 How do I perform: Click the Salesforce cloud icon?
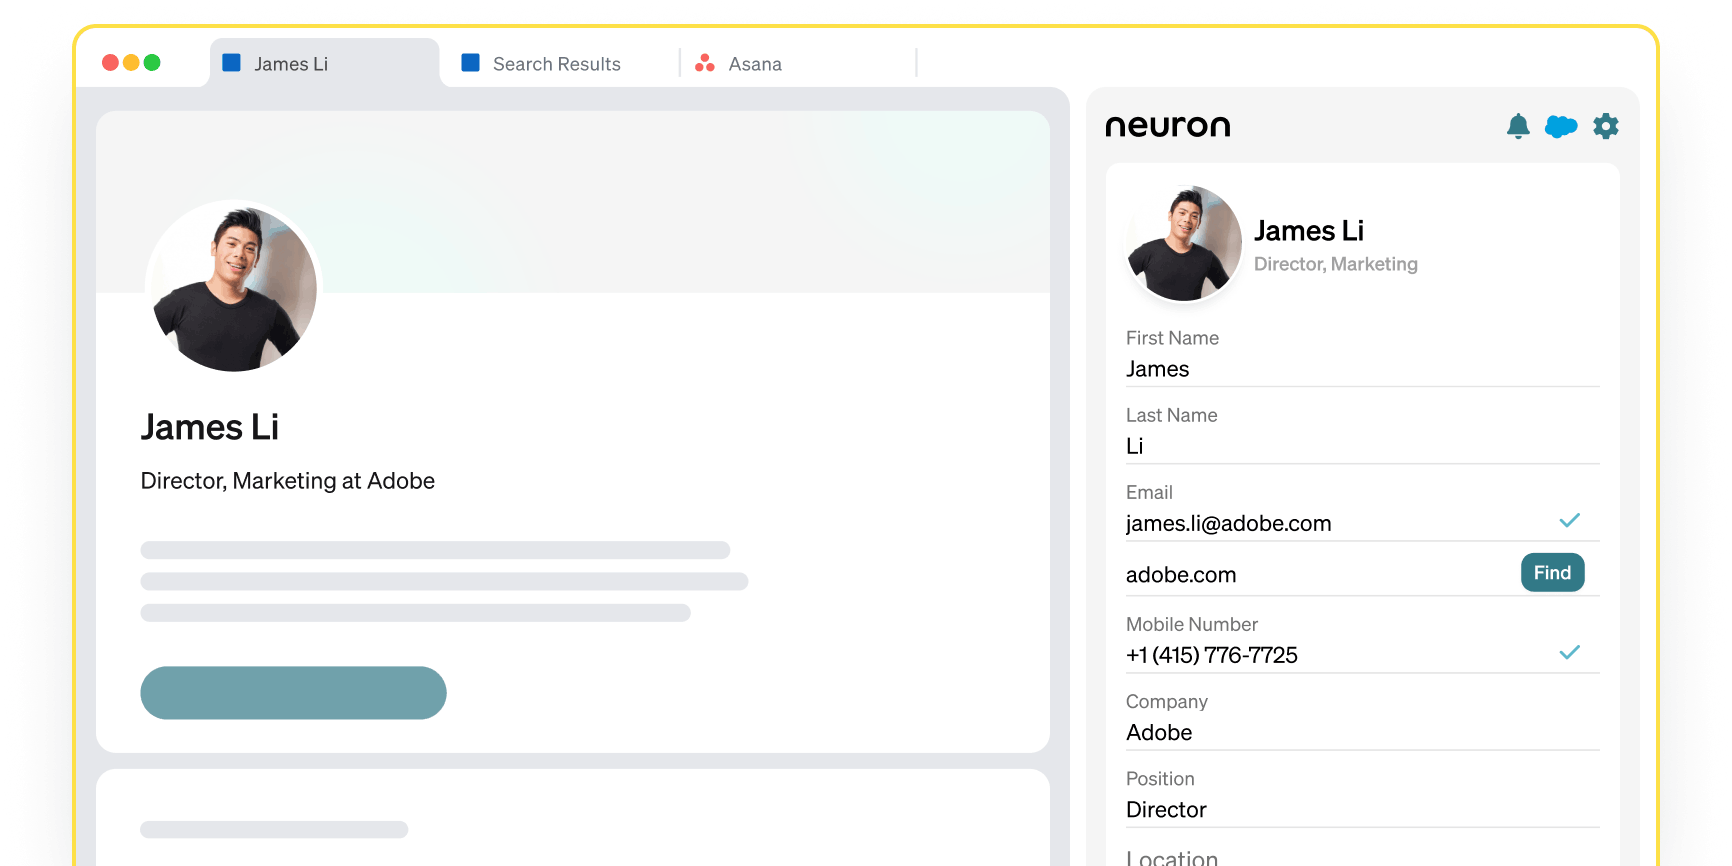[1561, 126]
